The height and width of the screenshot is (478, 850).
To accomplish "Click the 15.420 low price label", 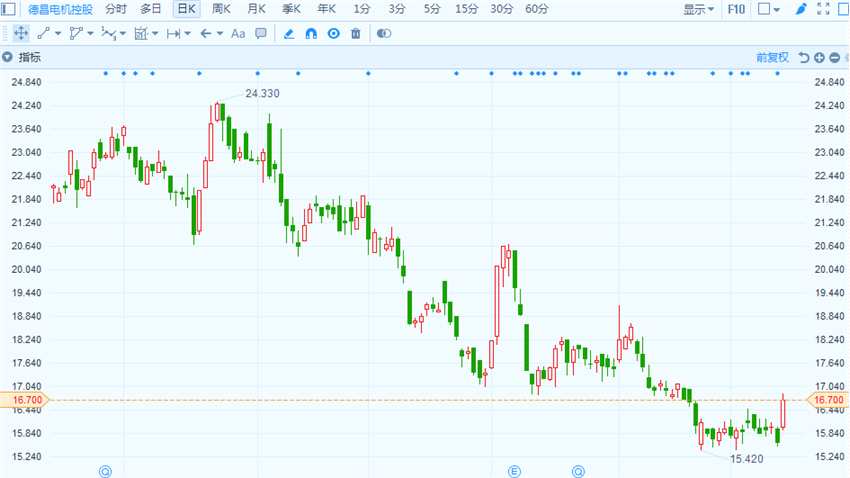I will point(746,459).
